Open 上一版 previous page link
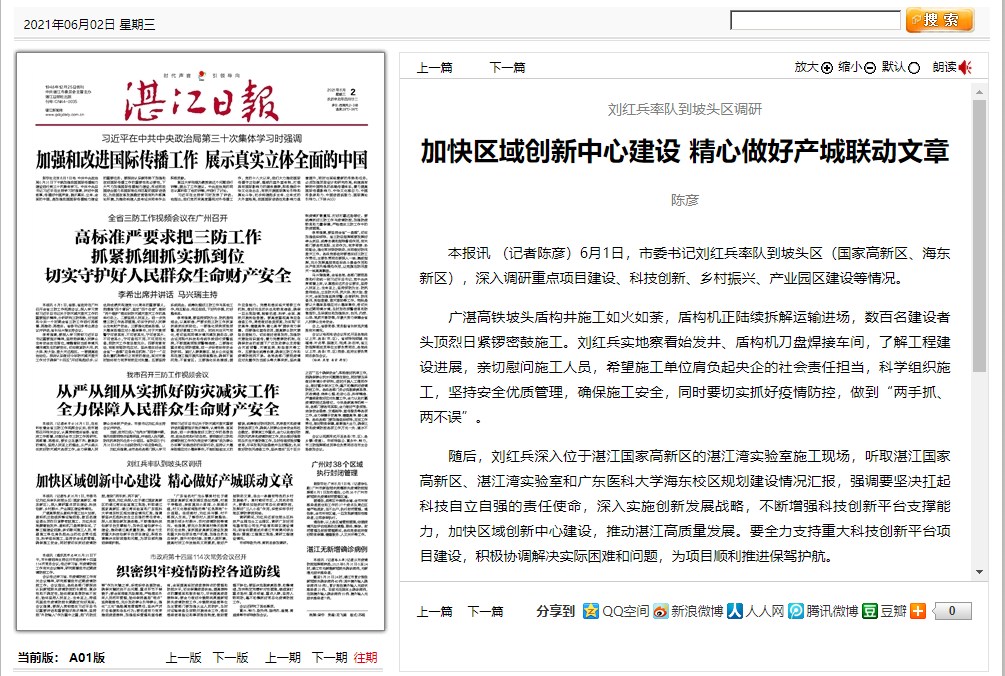This screenshot has height=676, width=1005. pos(184,657)
